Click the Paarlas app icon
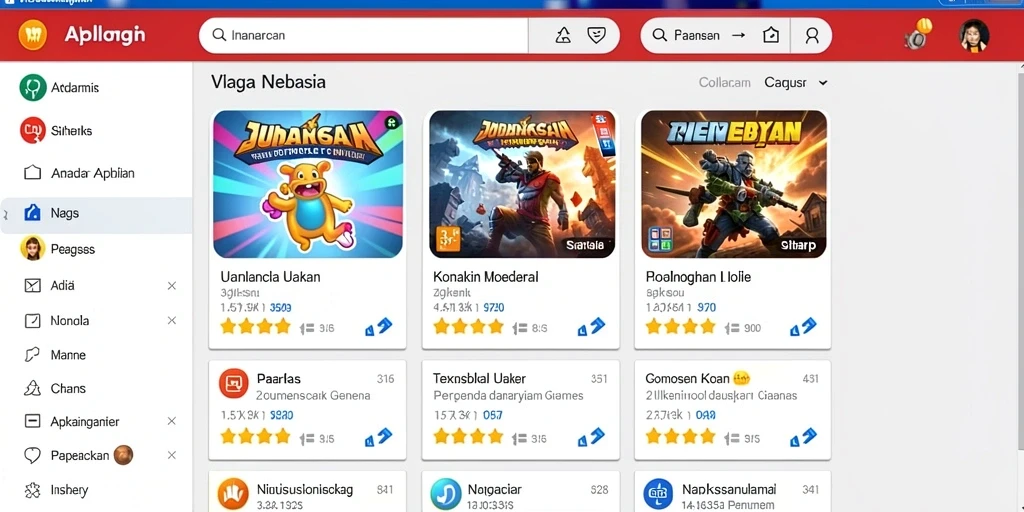1024x512 pixels. click(234, 383)
